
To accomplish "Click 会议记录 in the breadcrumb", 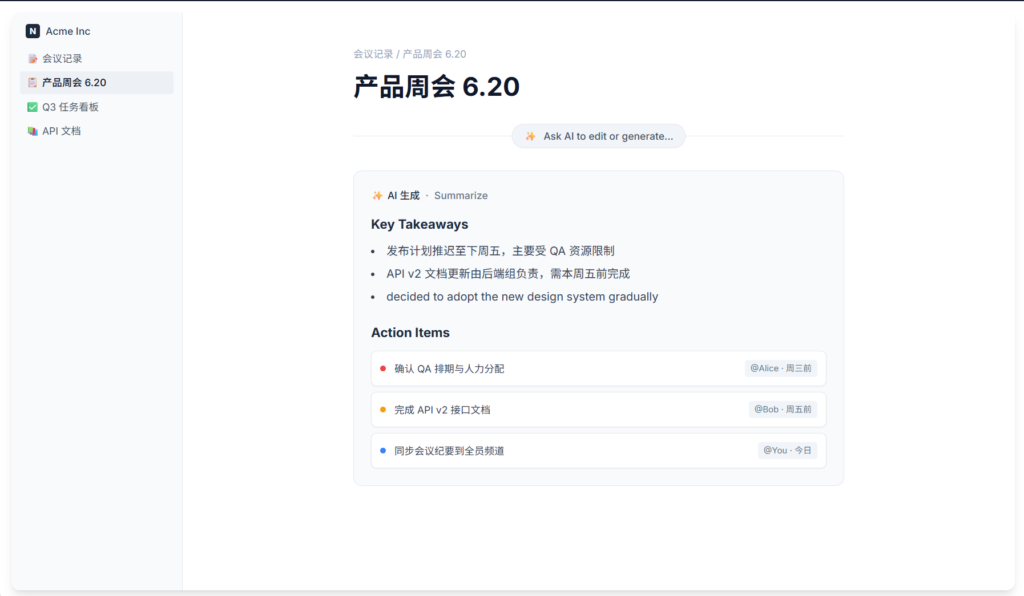I will (x=373, y=54).
